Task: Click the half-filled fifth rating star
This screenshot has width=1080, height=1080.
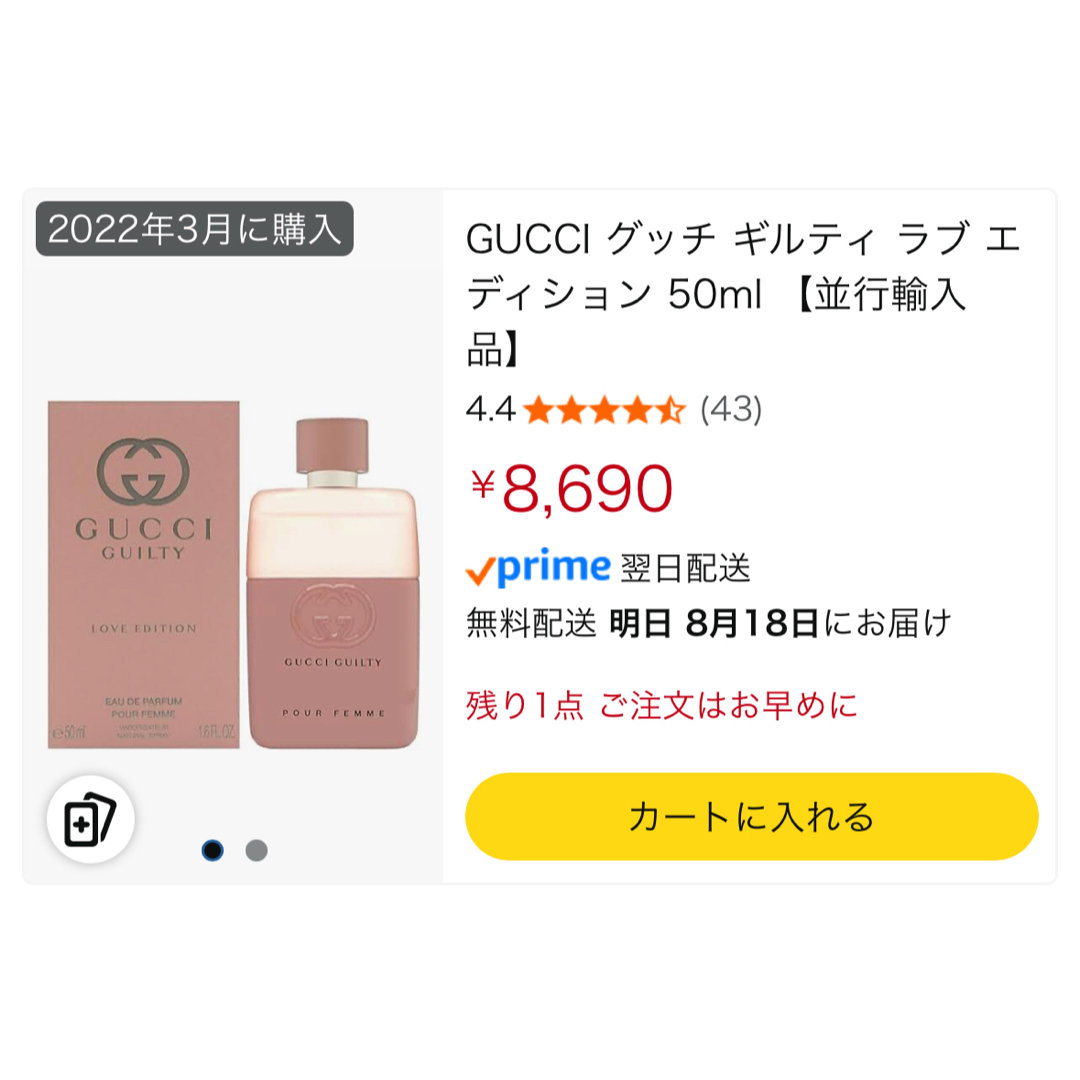Action: [670, 411]
